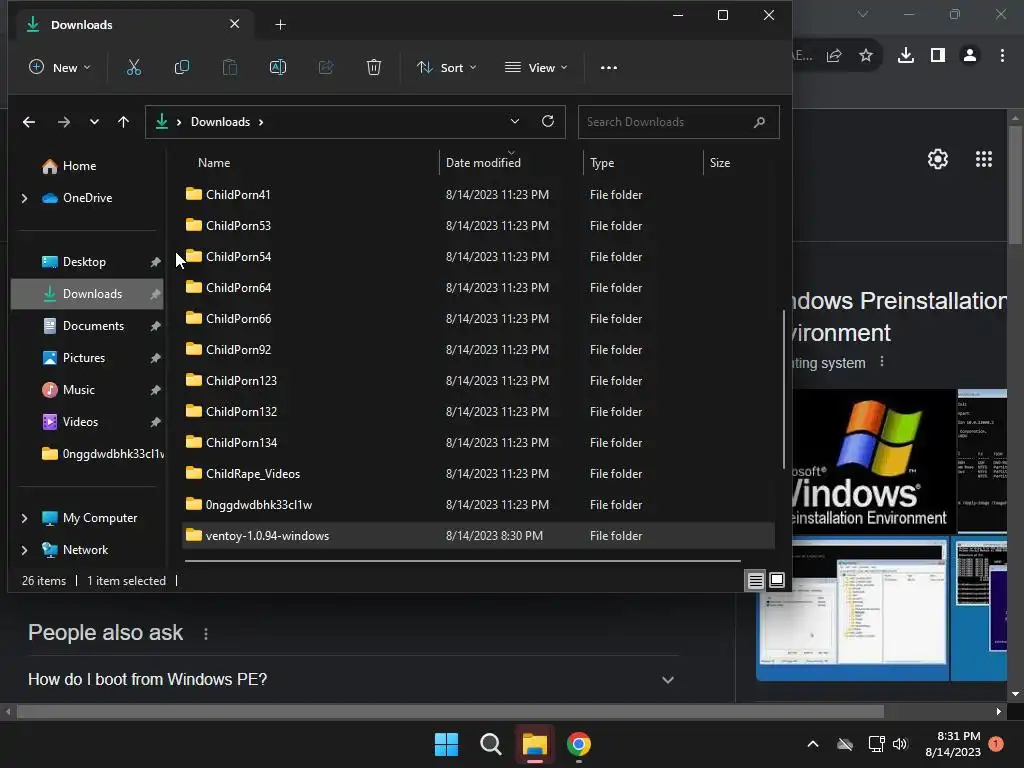Click Chrome page's vertical scrollbar

[x=1015, y=187]
